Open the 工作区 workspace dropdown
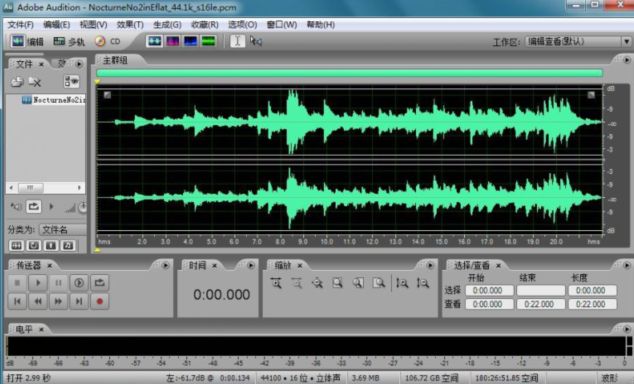The image size is (634, 384). [578, 41]
